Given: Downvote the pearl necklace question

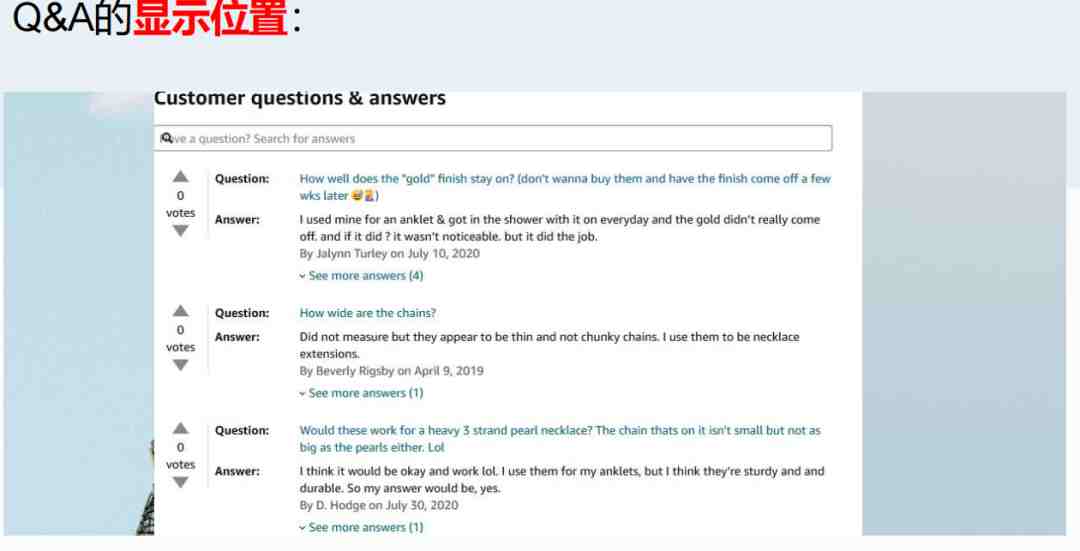Looking at the screenshot, I should (x=180, y=482).
